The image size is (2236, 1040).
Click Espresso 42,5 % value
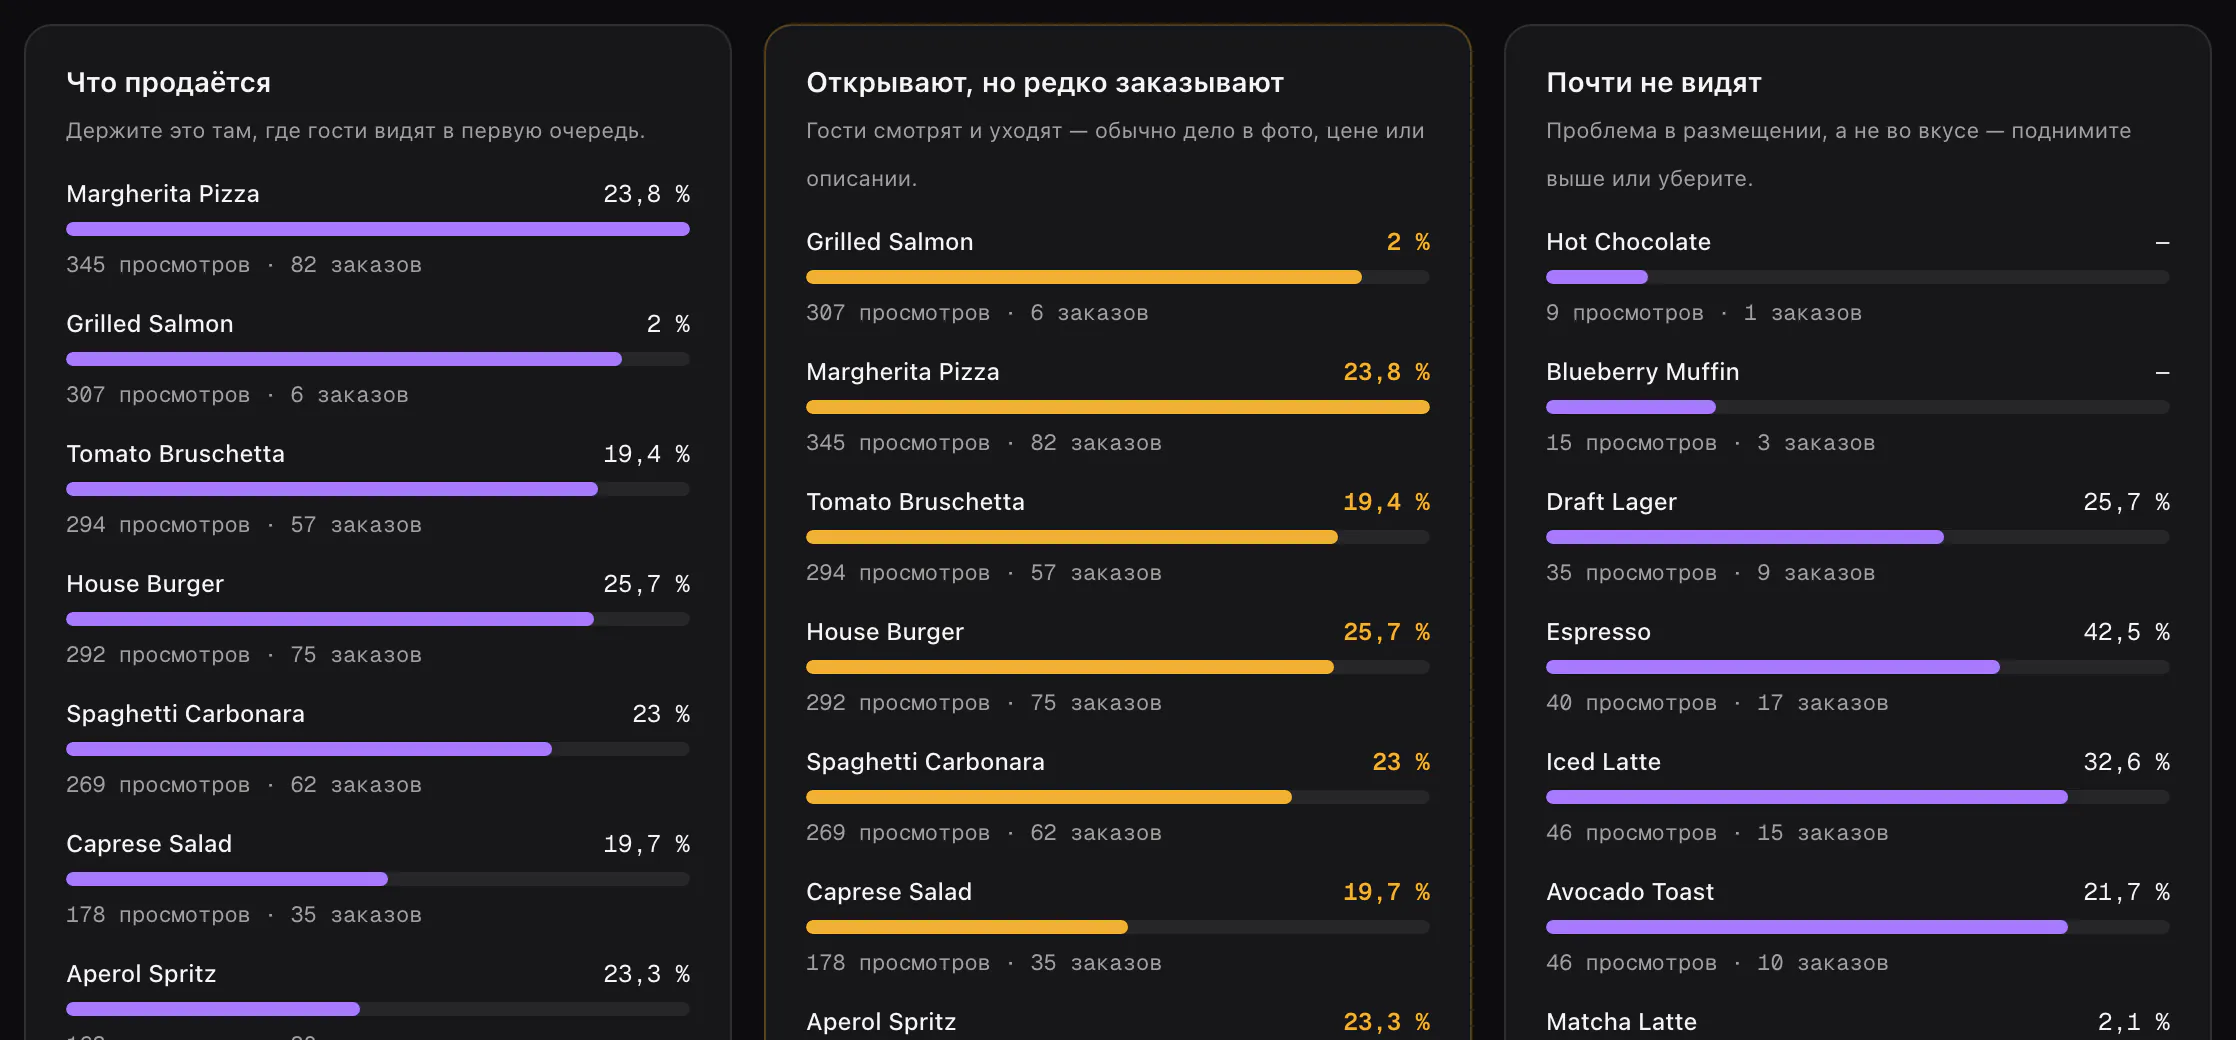coord(2126,632)
